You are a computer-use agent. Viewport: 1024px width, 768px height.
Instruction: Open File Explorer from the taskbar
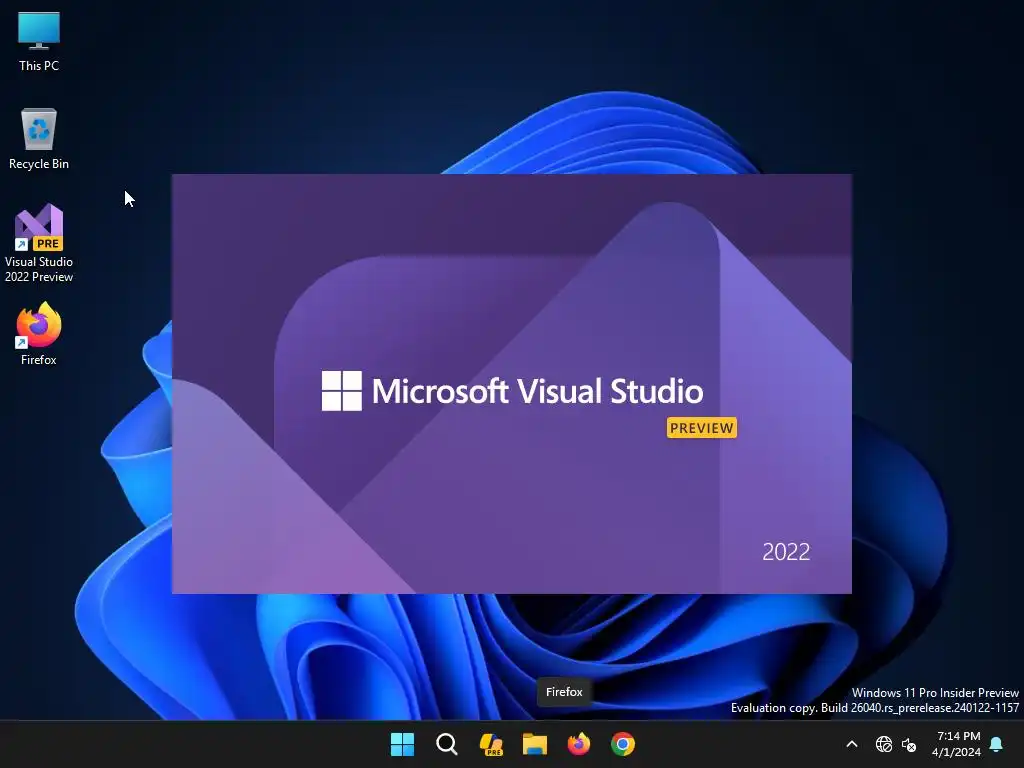pyautogui.click(x=535, y=744)
